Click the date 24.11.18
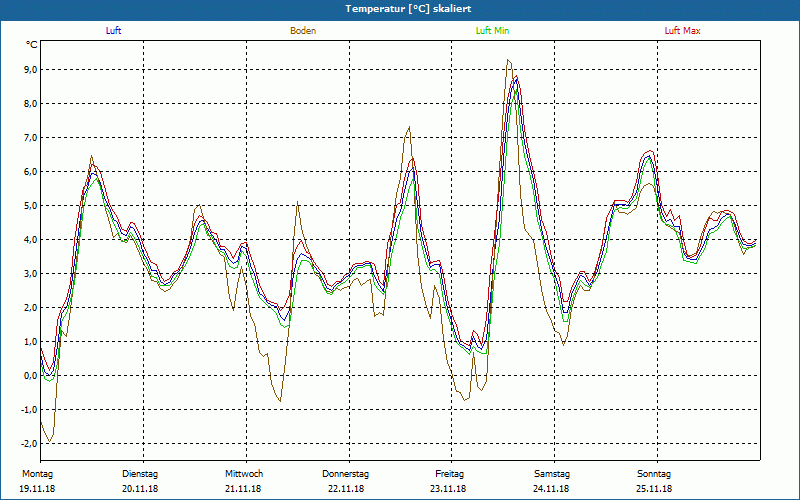This screenshot has height=500, width=800. click(x=551, y=489)
